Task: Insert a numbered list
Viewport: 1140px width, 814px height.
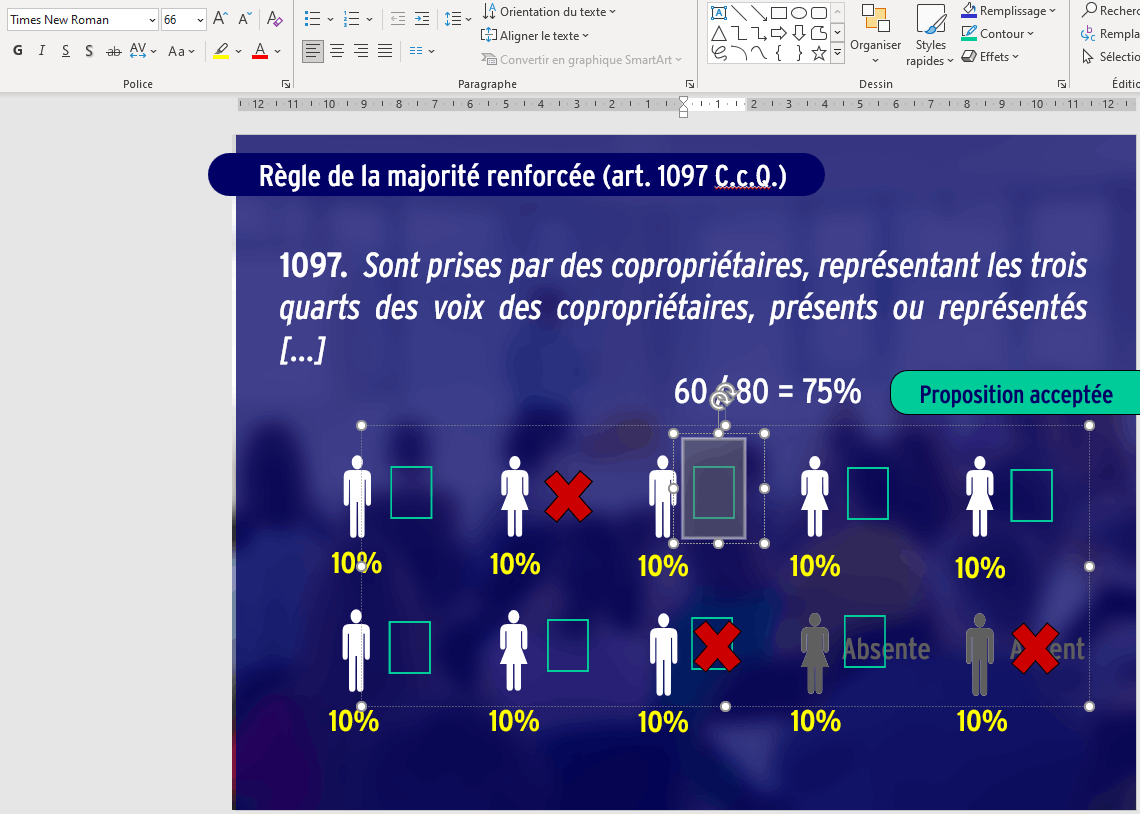Action: tap(352, 19)
